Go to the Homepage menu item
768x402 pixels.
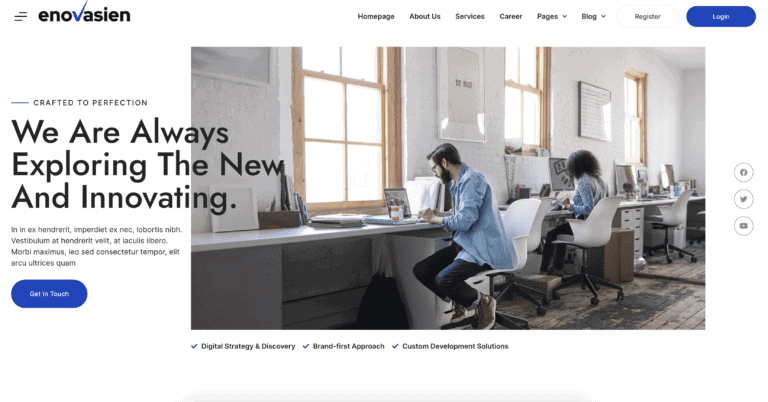click(x=376, y=16)
